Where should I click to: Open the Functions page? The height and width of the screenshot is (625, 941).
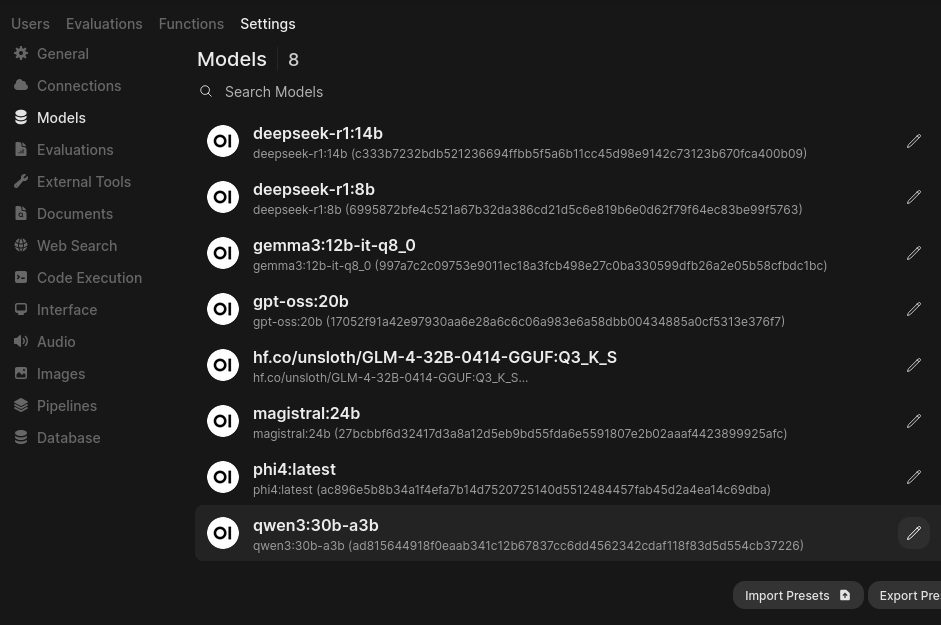(x=191, y=23)
